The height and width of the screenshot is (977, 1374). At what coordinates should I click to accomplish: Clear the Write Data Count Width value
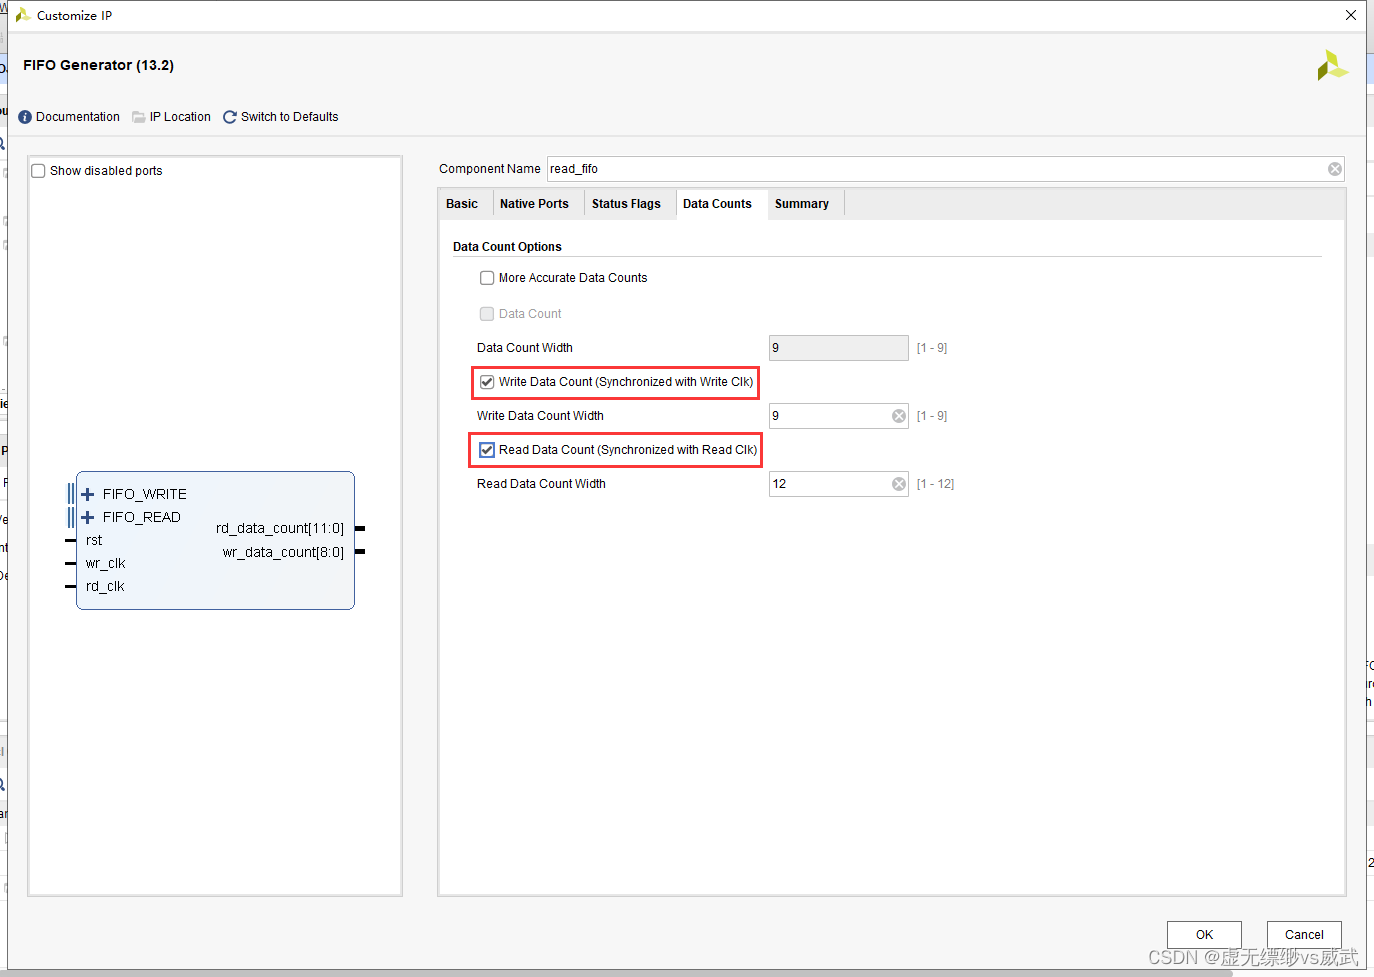click(x=899, y=416)
